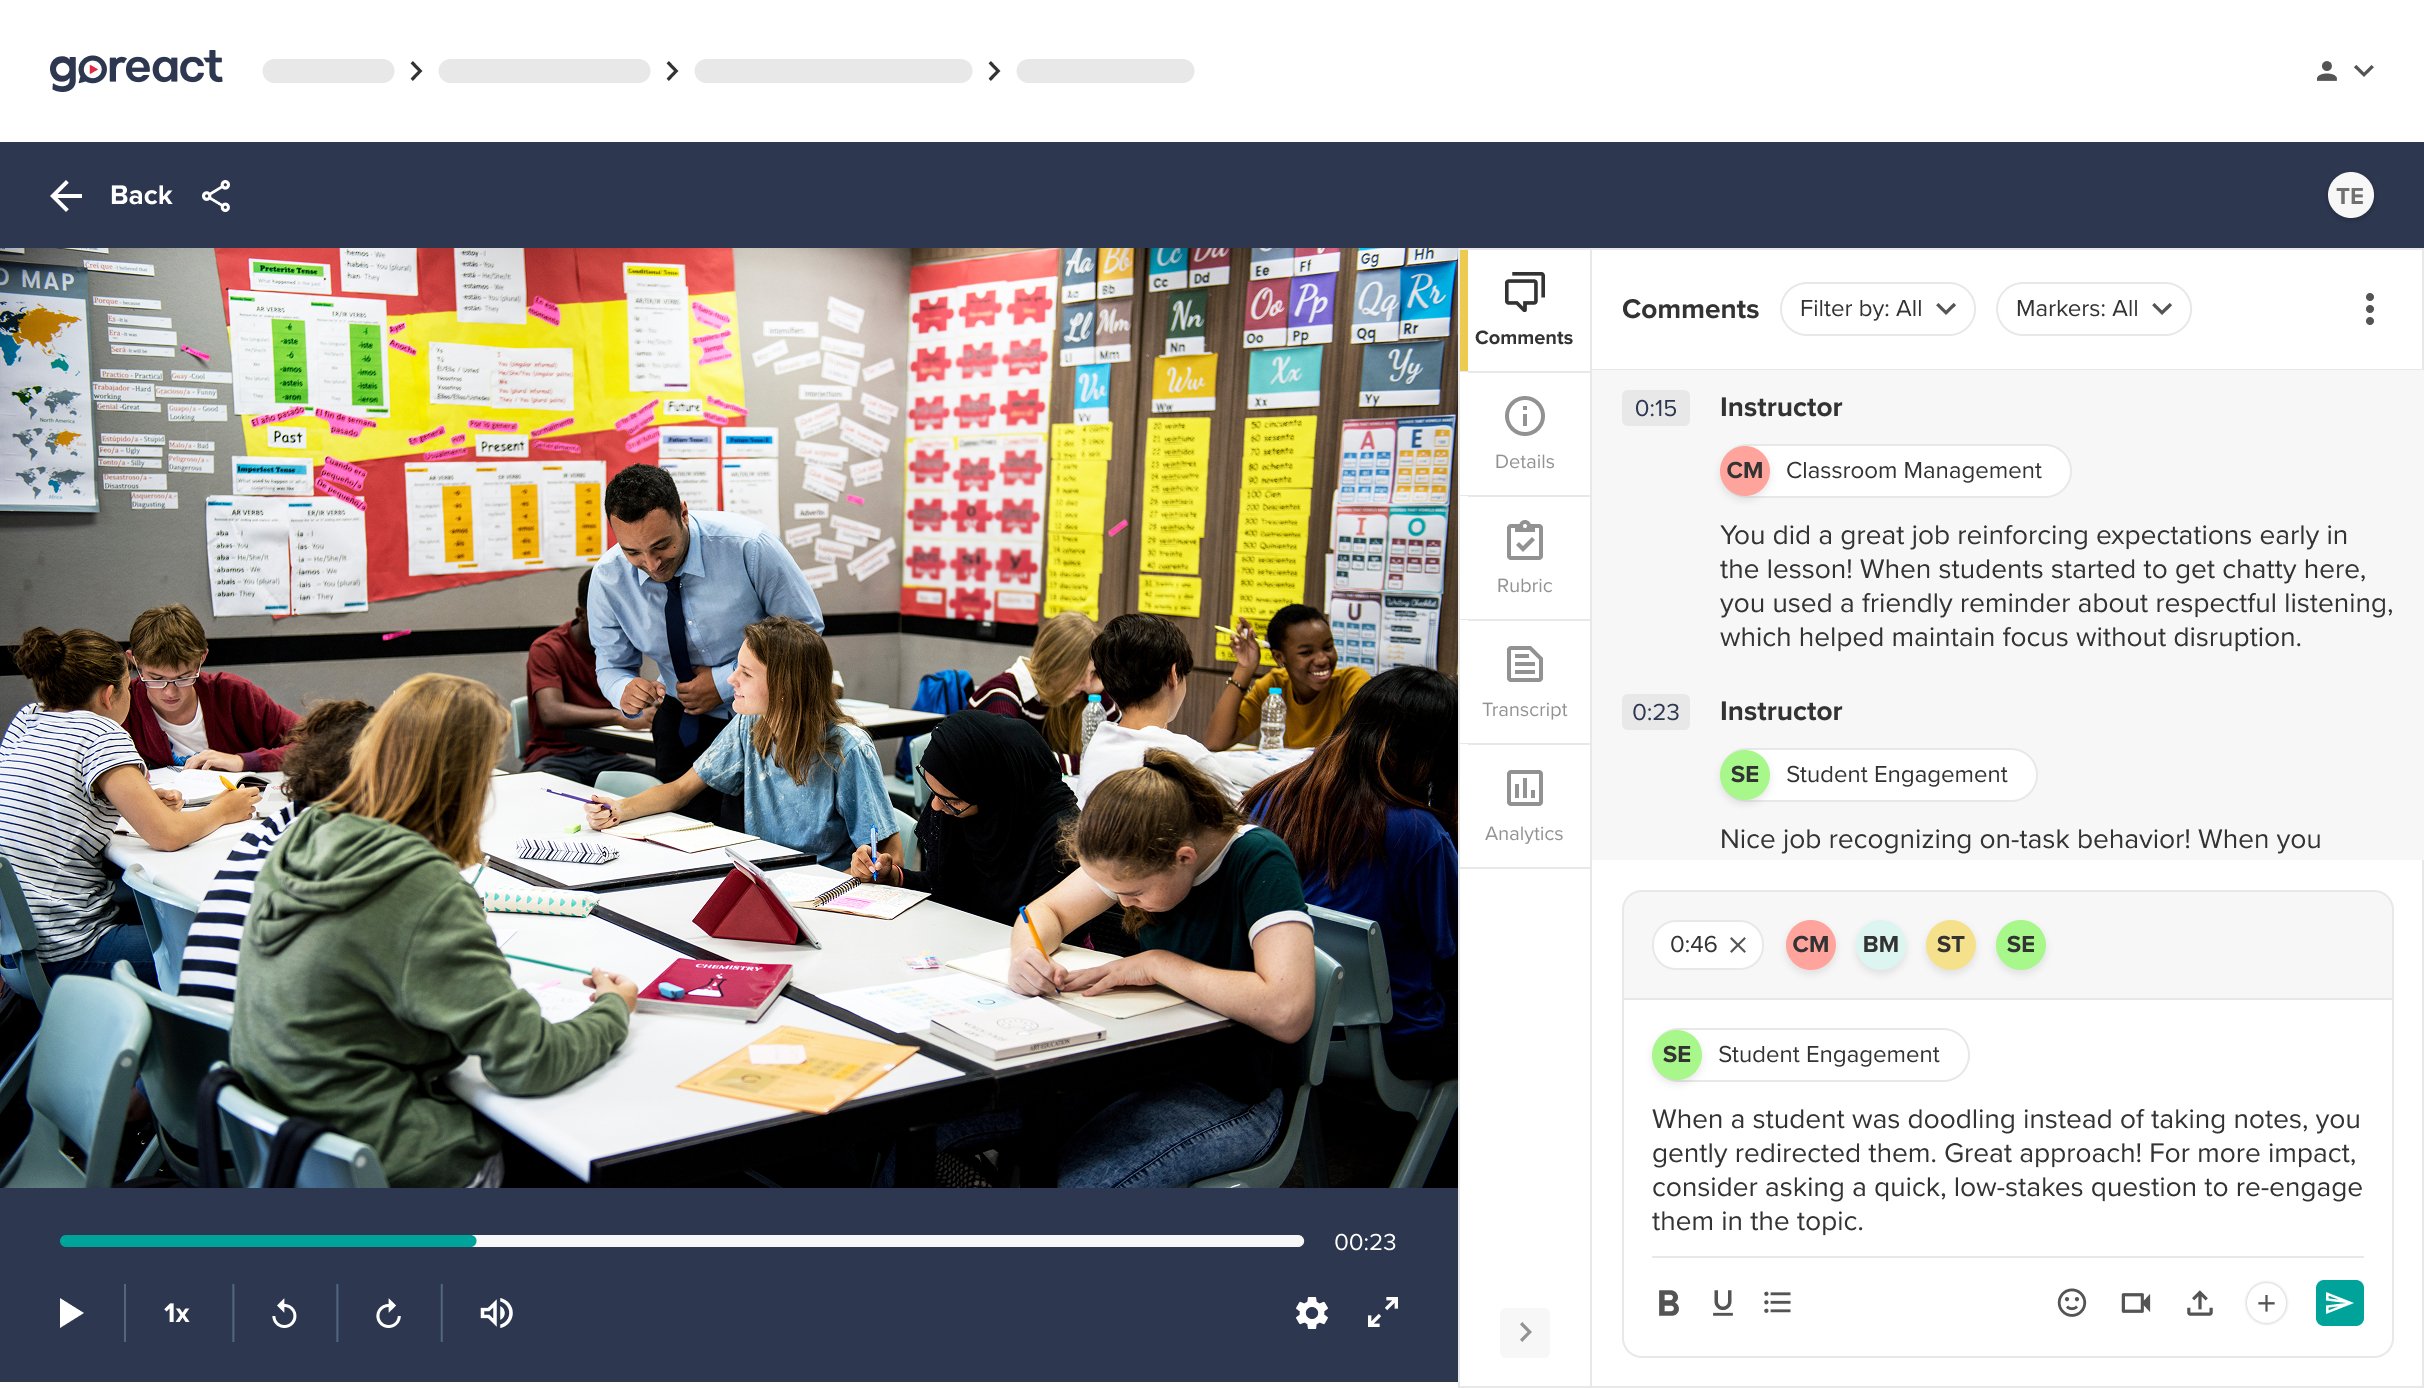Screen dimensions: 2424x1388
Task: Click the share icon next to Back
Action: pyautogui.click(x=216, y=196)
